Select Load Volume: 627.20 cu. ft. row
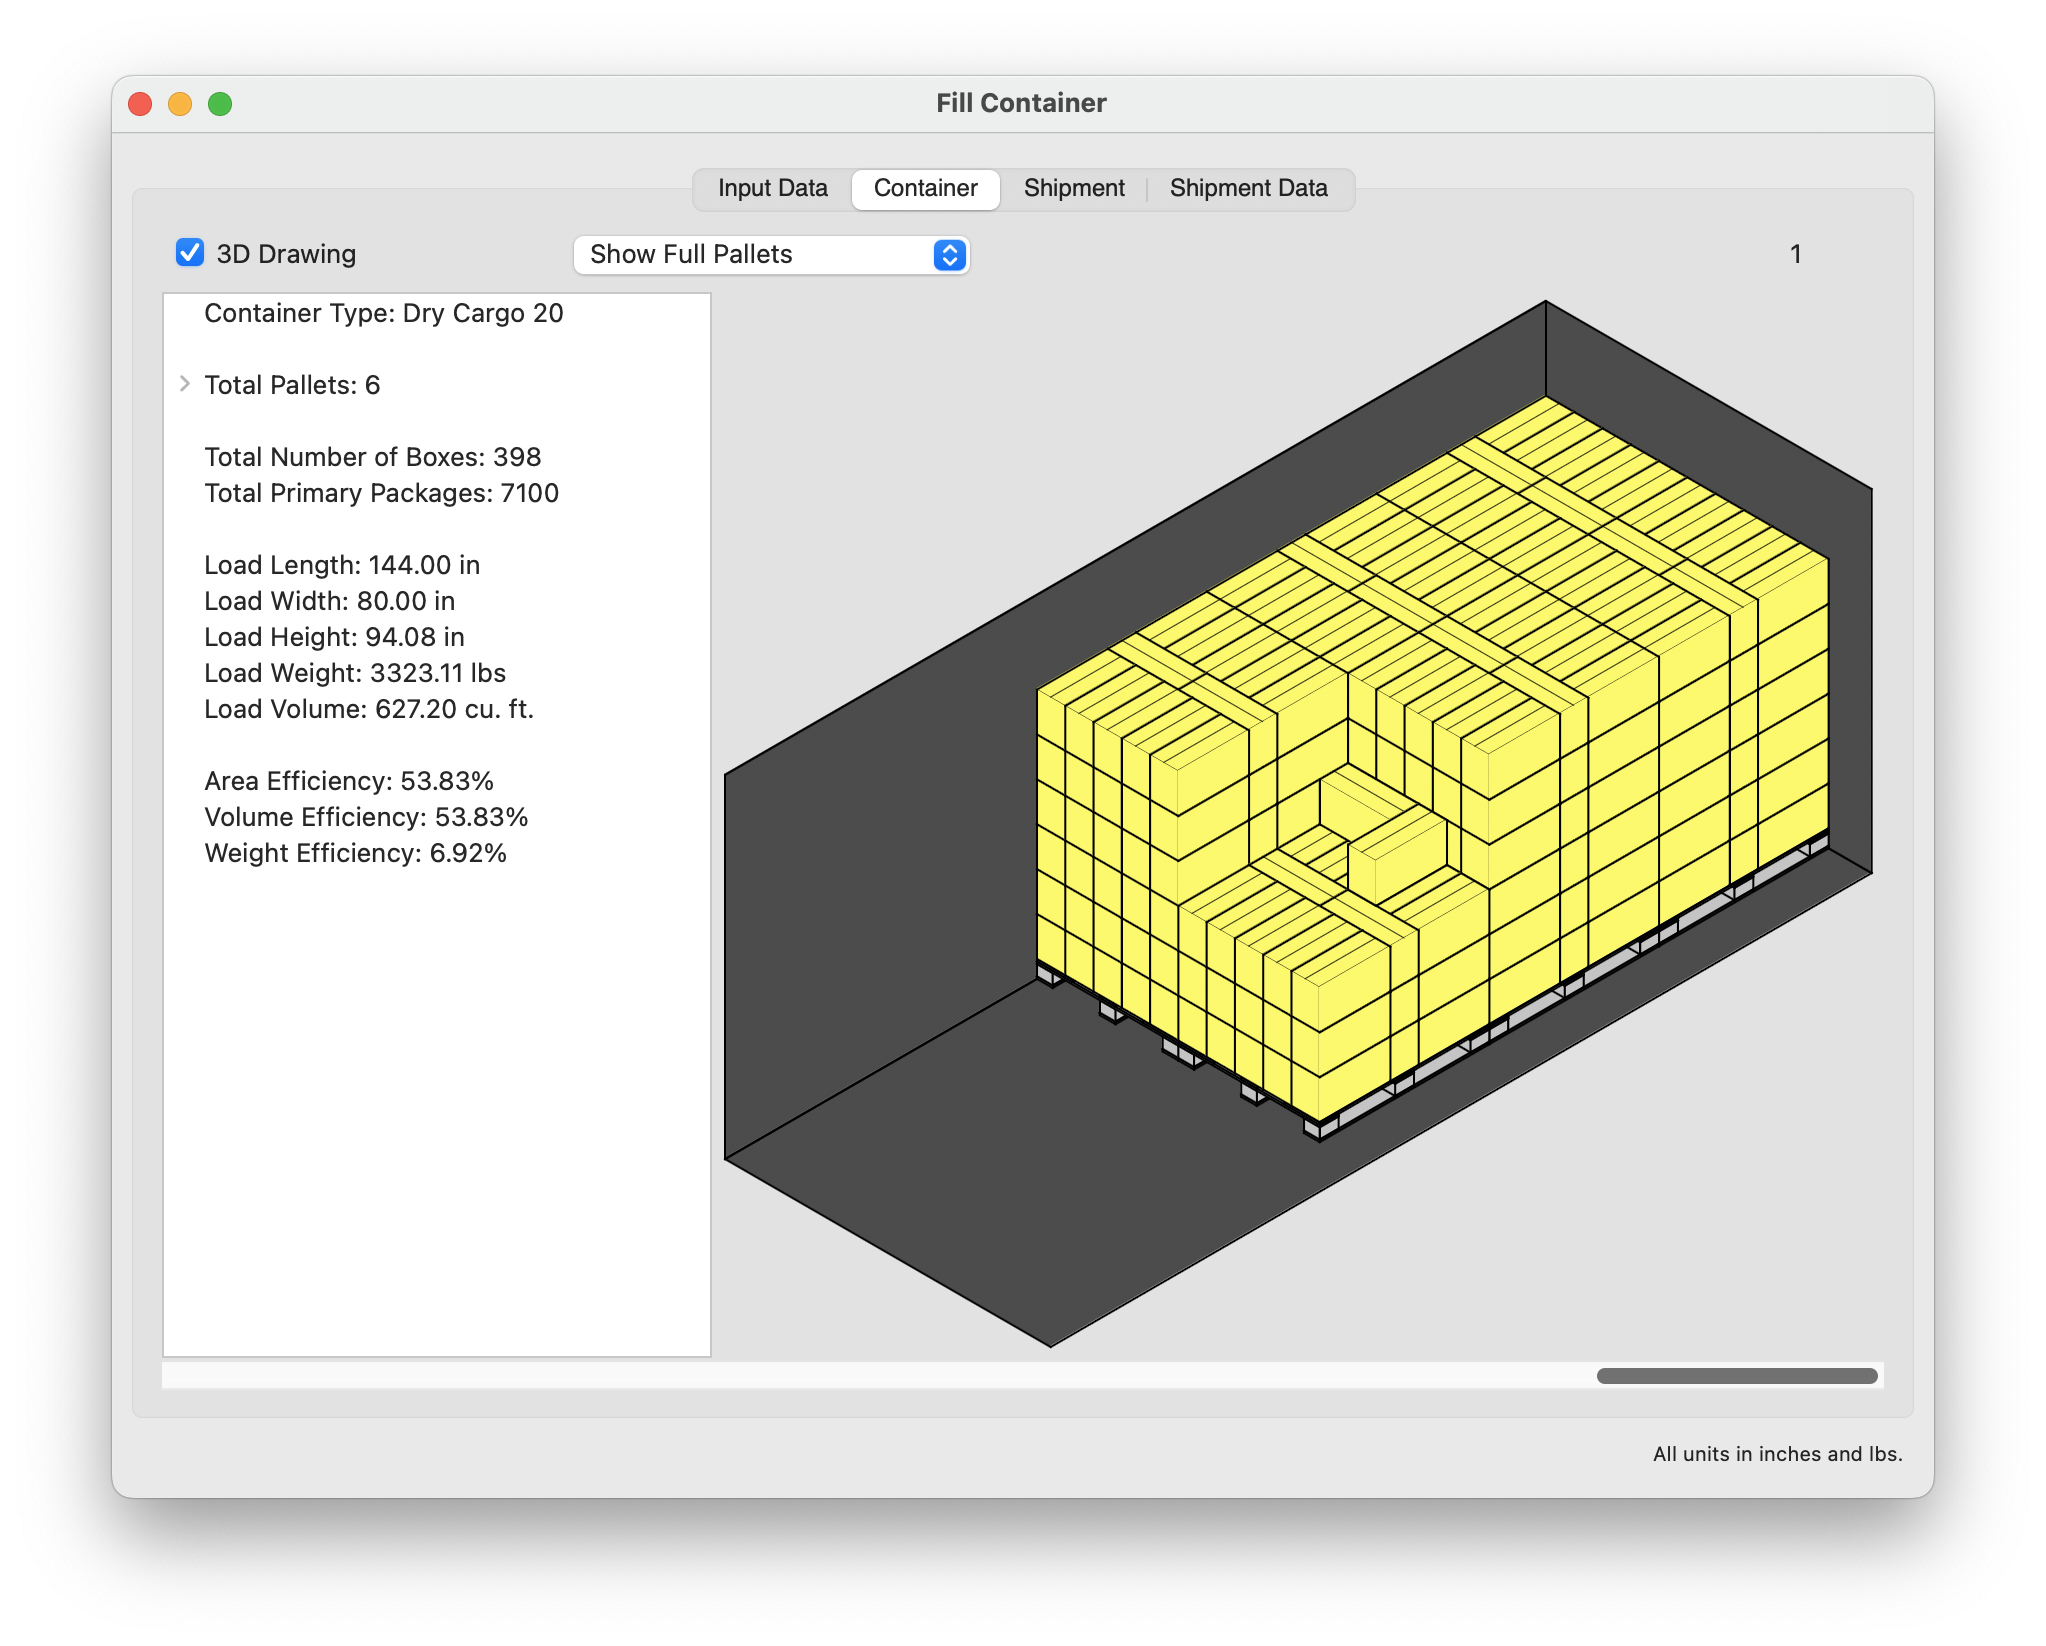 (x=437, y=709)
